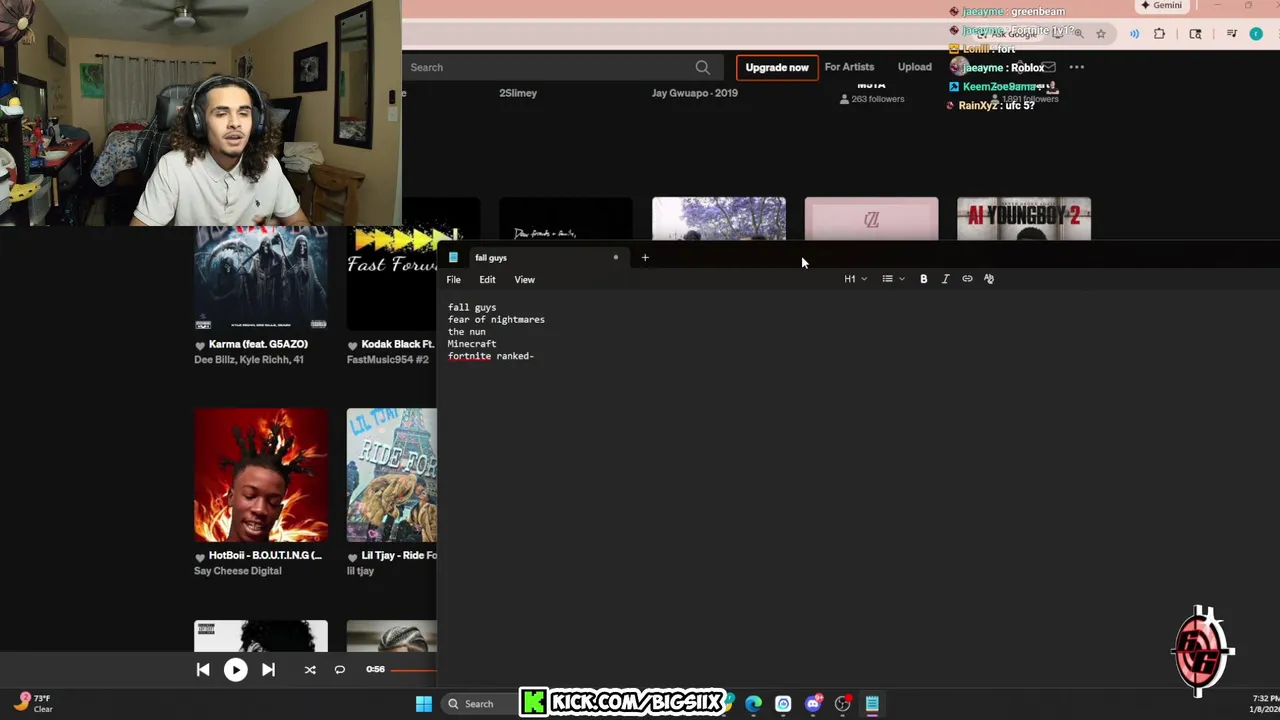Open the SoundCloud Upload link
This screenshot has width=1280, height=720.
(x=914, y=67)
